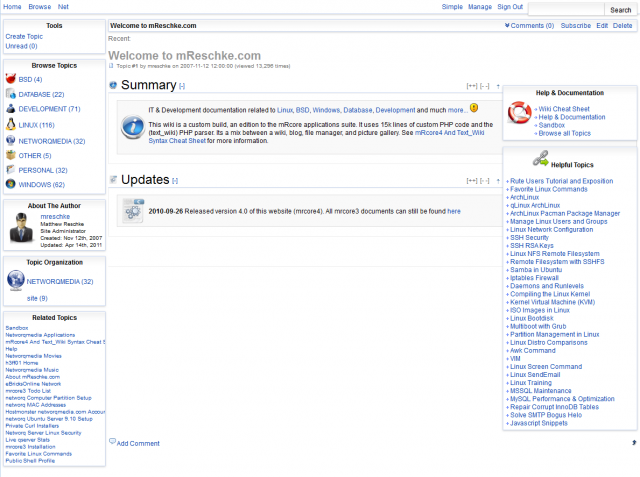Open the Net menu item
Image resolution: width=640 pixels, height=477 pixels.
(63, 7)
